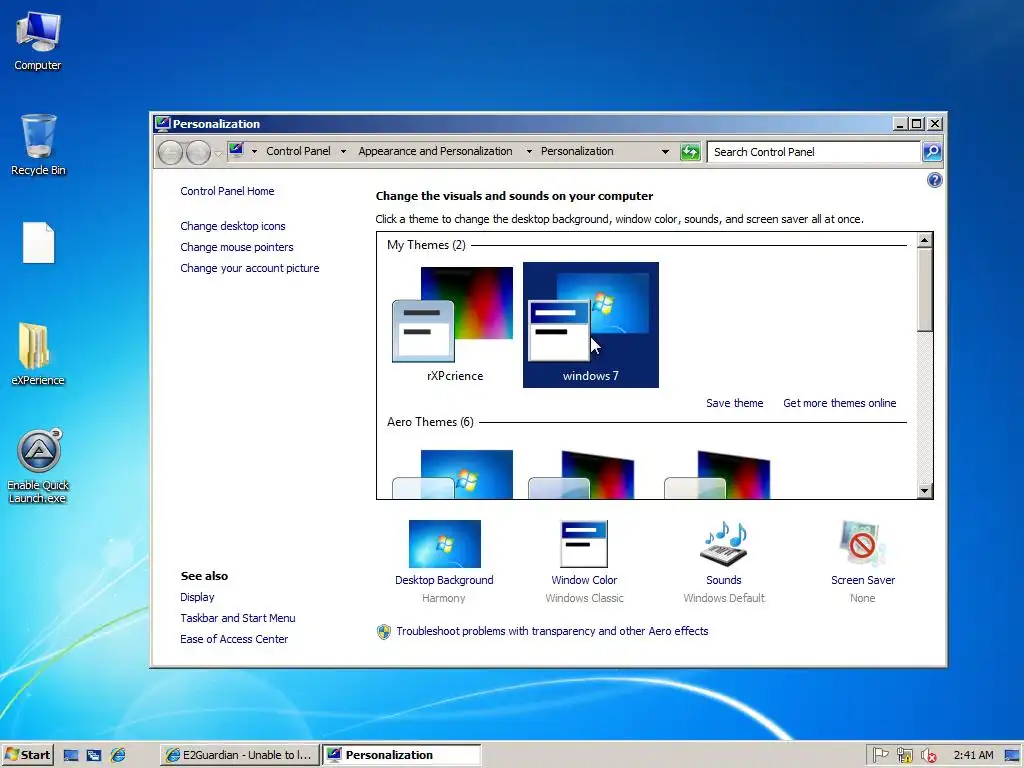Open Change desktop icons link
This screenshot has width=1024, height=768.
(x=232, y=226)
